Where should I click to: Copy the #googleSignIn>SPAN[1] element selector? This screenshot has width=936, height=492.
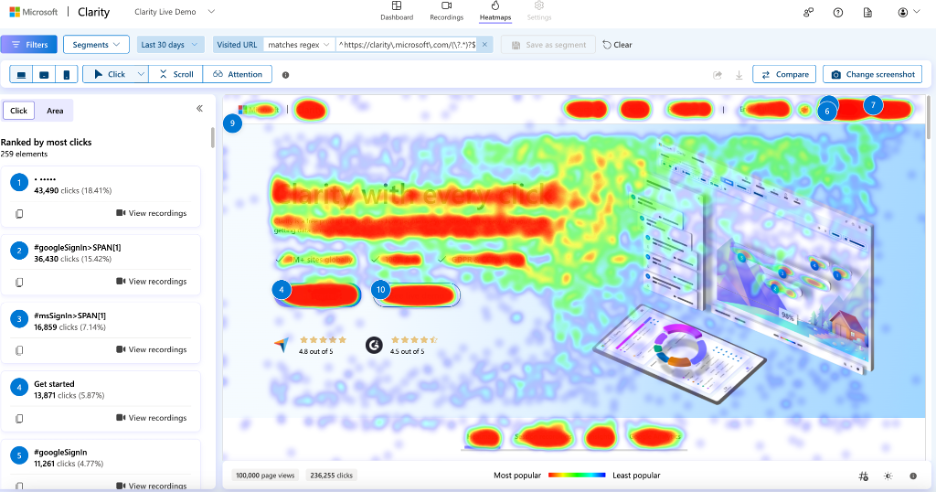tap(19, 282)
